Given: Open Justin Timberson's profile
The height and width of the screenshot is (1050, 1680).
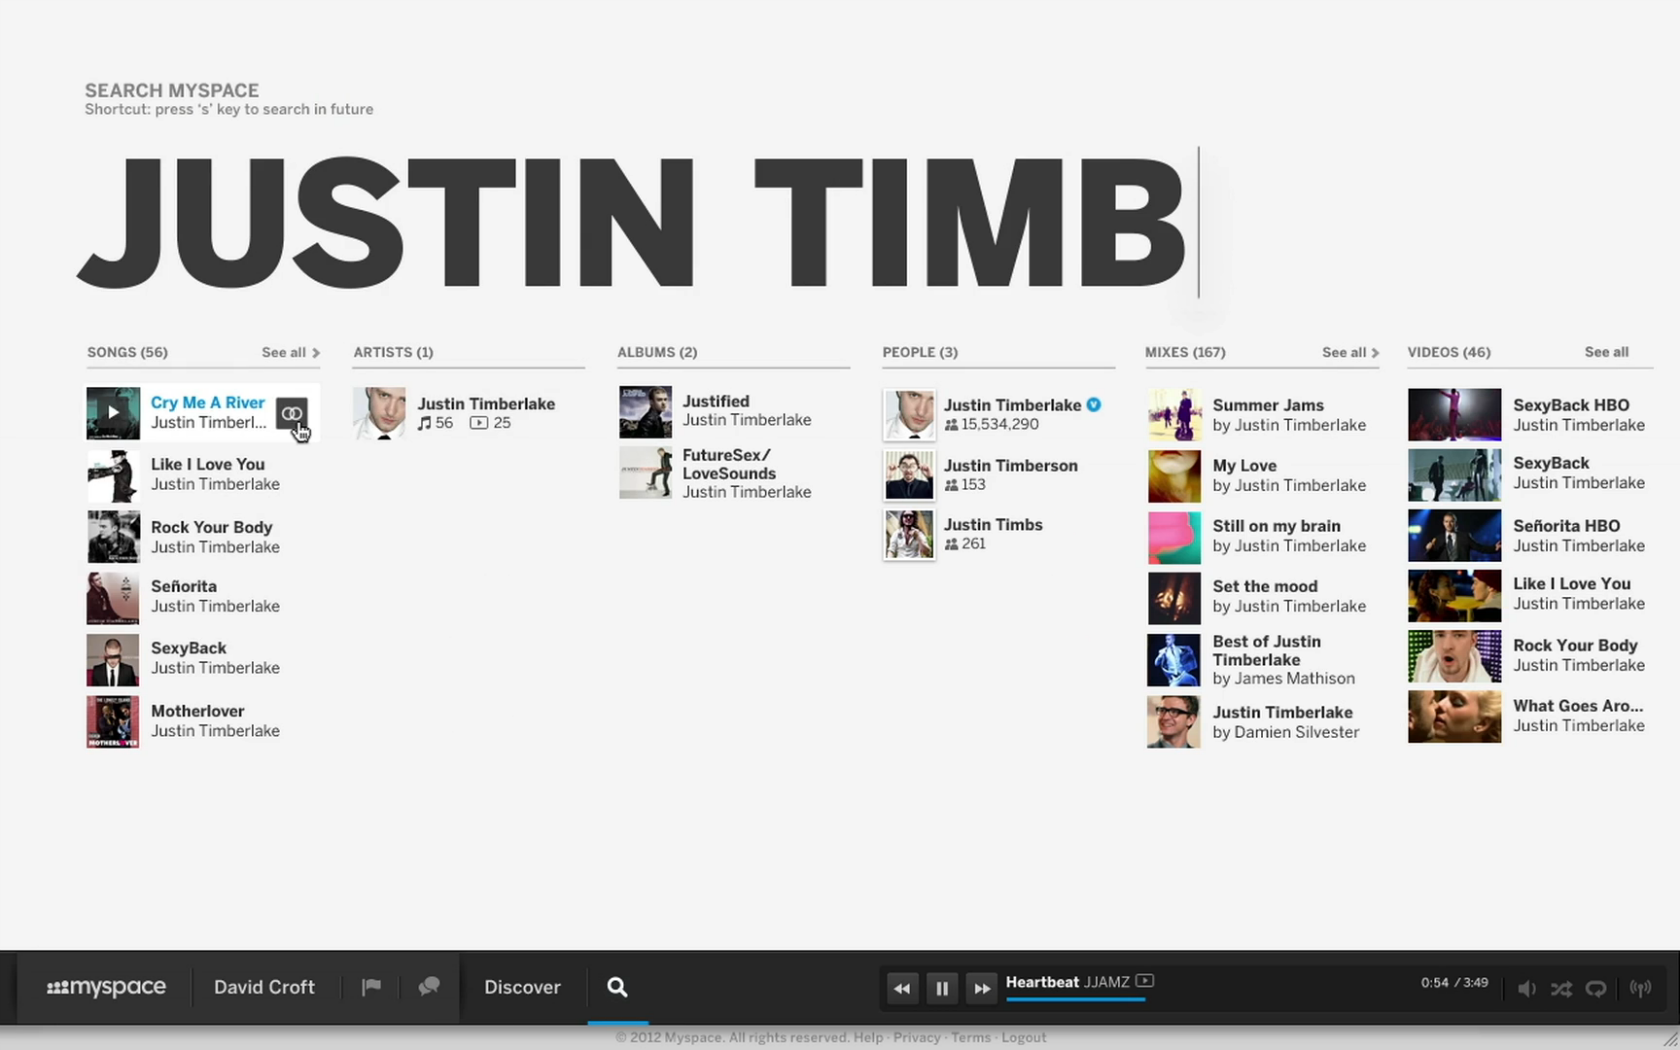Looking at the screenshot, I should [1011, 465].
